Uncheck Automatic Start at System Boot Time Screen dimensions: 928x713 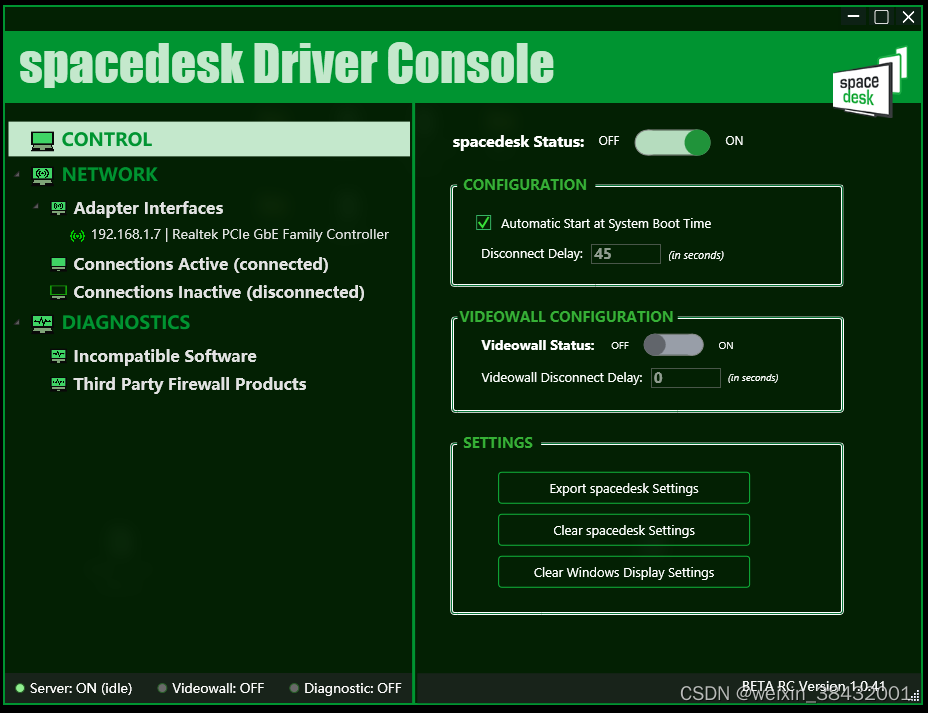(x=484, y=223)
